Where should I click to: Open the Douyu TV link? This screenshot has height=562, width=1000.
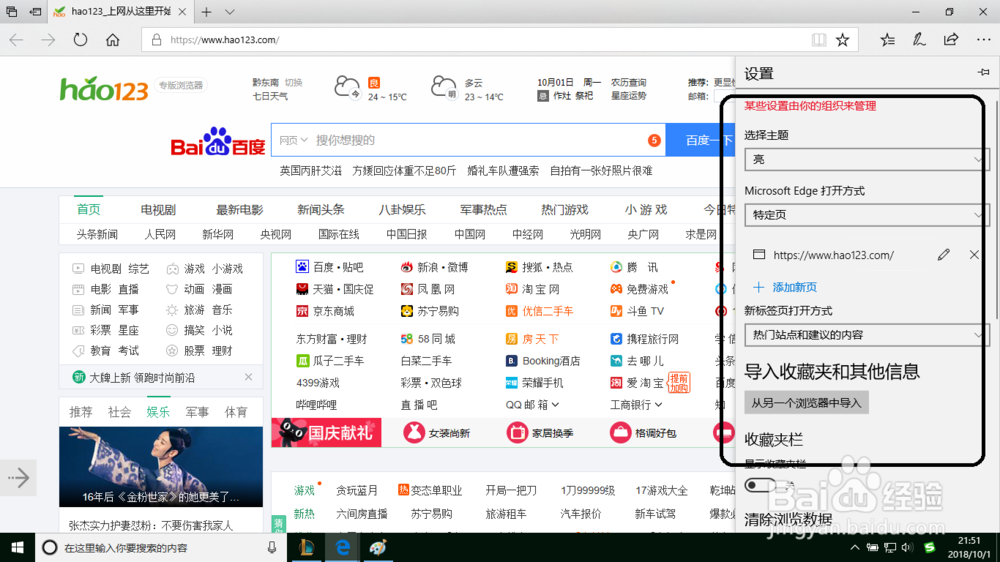(x=637, y=311)
